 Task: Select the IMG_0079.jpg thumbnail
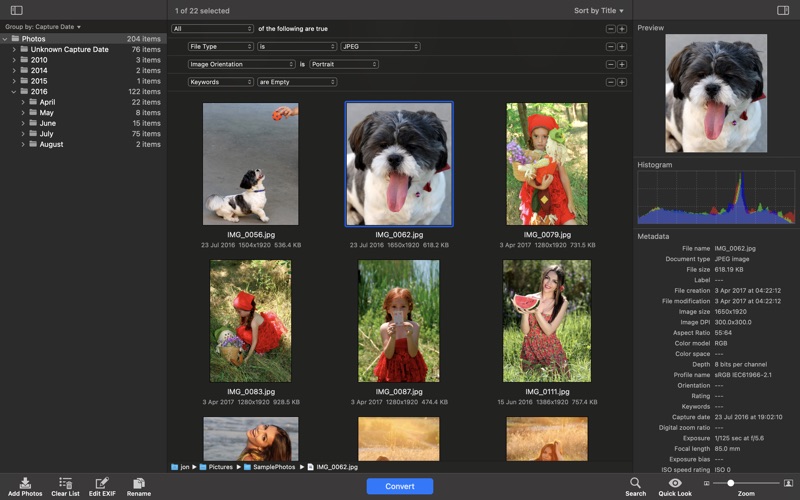click(547, 164)
